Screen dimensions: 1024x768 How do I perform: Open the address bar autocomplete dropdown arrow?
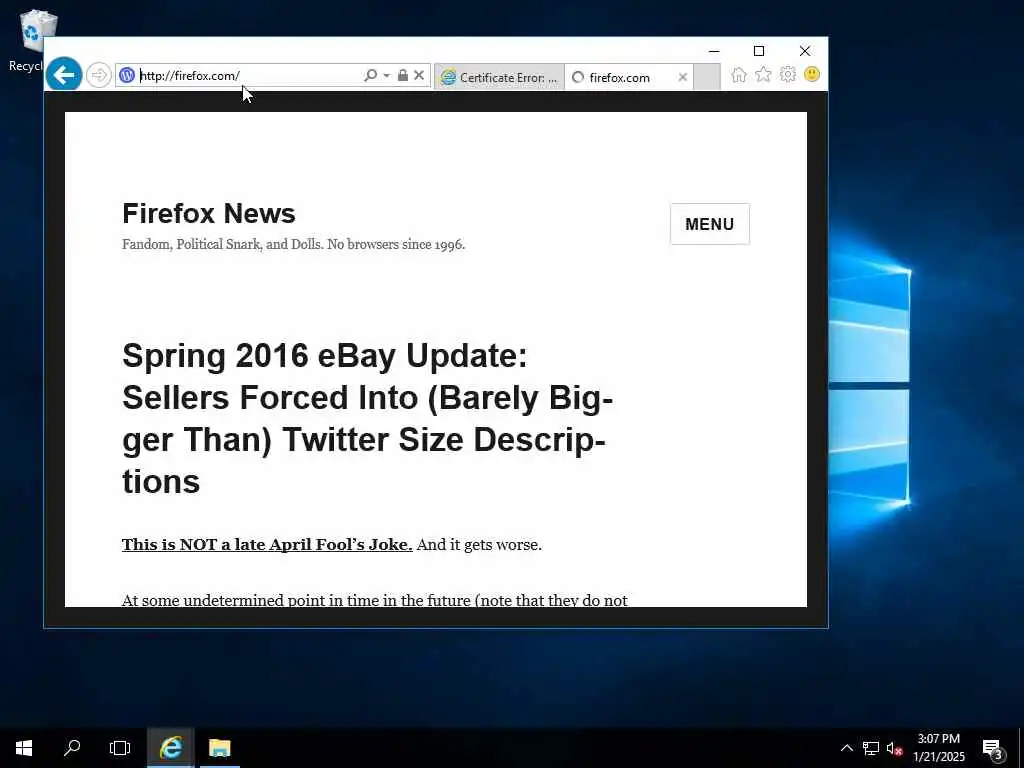pos(387,75)
